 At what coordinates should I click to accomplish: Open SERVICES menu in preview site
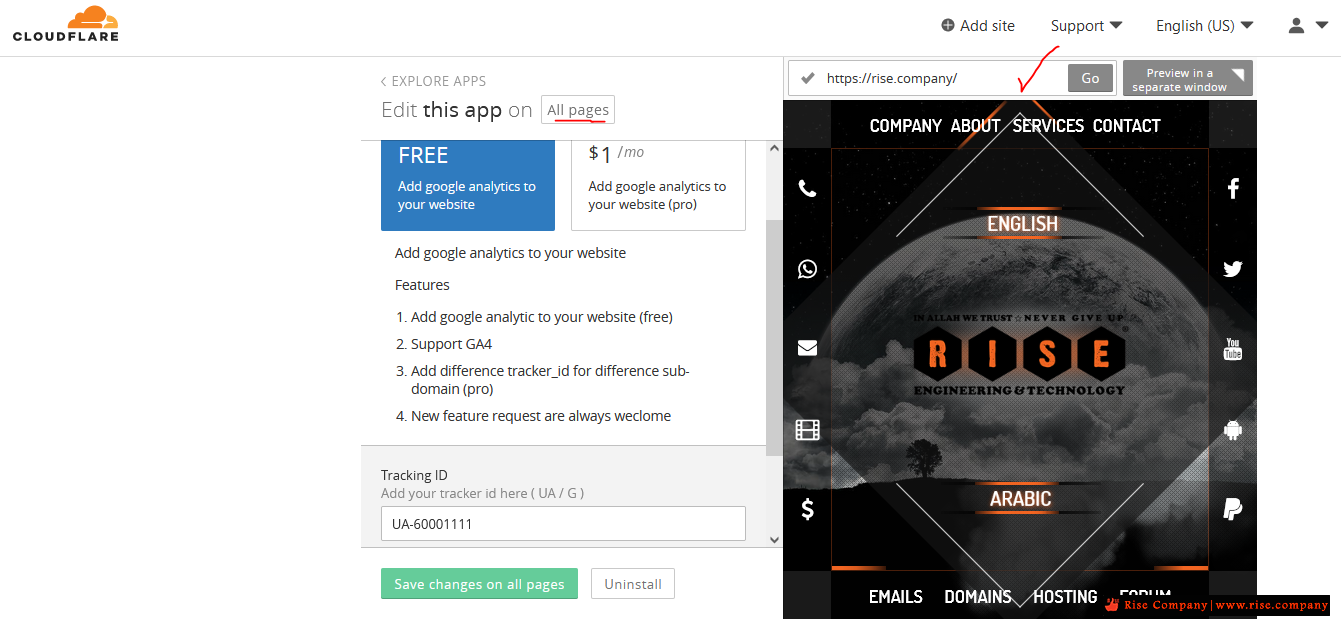pyautogui.click(x=1048, y=126)
